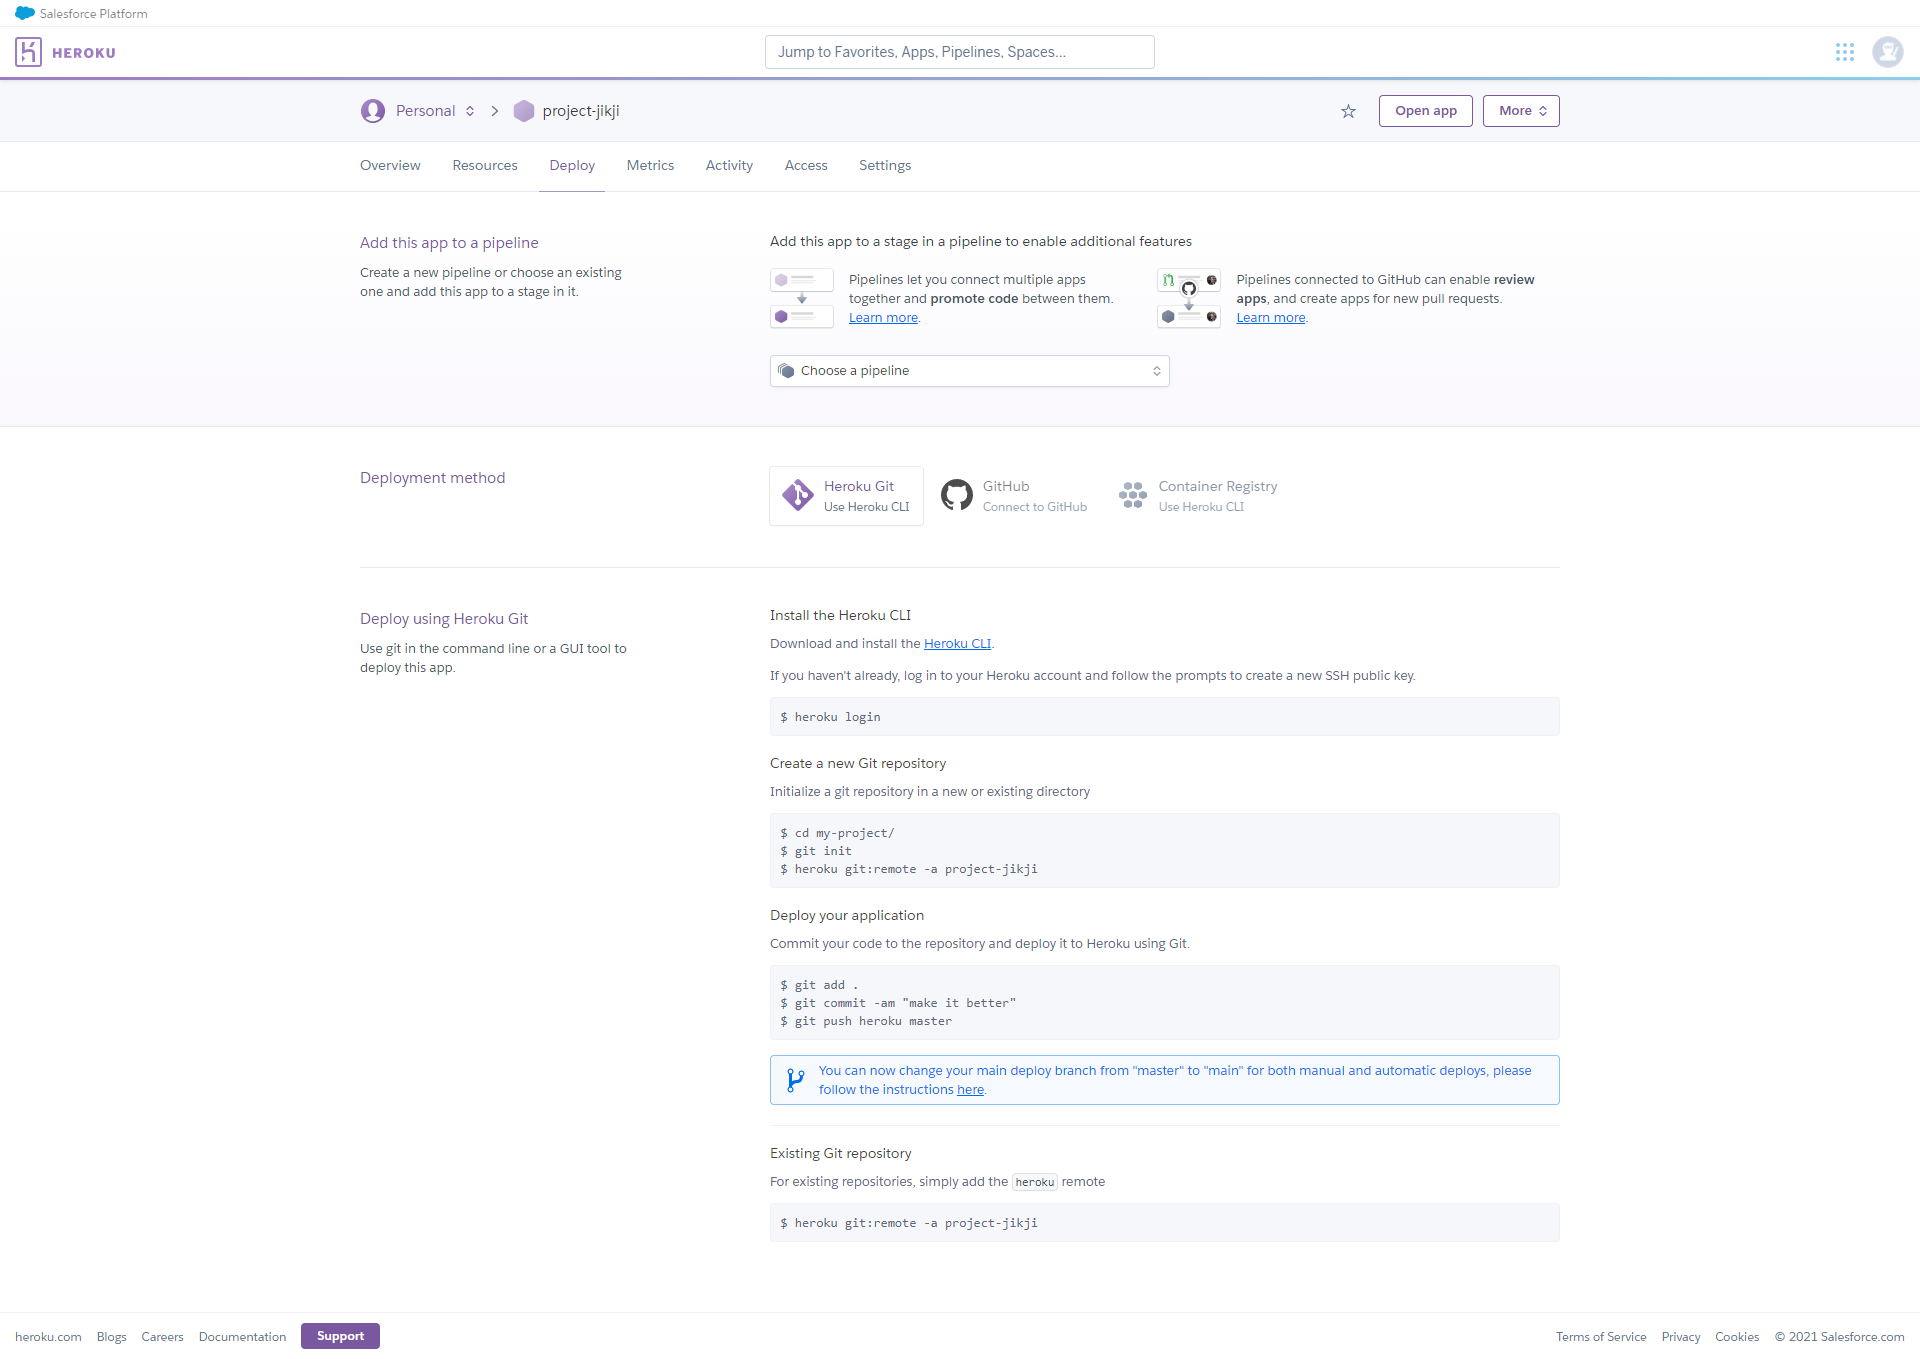
Task: Click the project-jikji app name
Action: click(x=581, y=111)
